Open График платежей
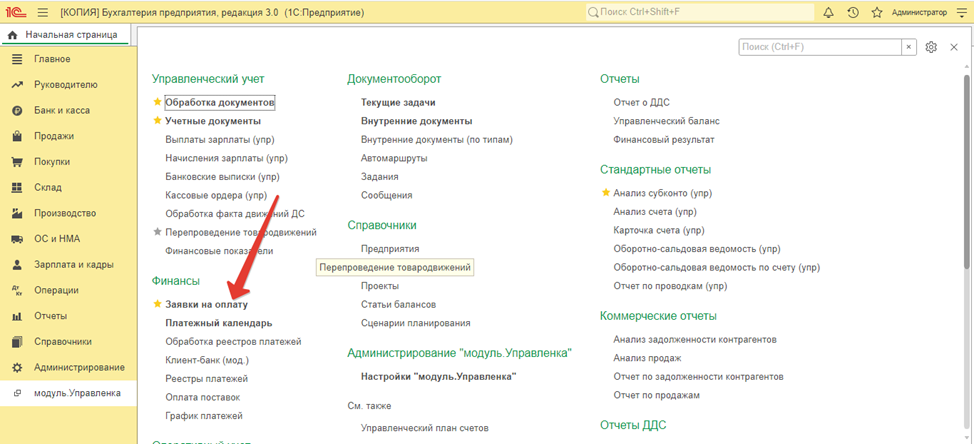This screenshot has height=444, width=974. [x=204, y=415]
